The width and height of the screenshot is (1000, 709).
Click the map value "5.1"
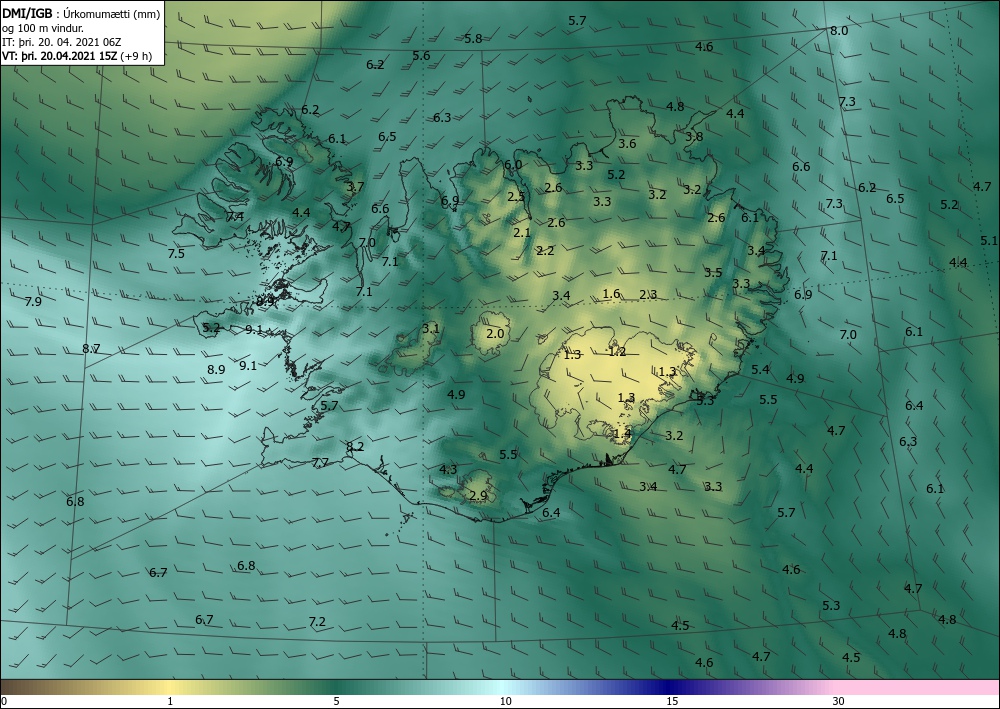point(989,240)
